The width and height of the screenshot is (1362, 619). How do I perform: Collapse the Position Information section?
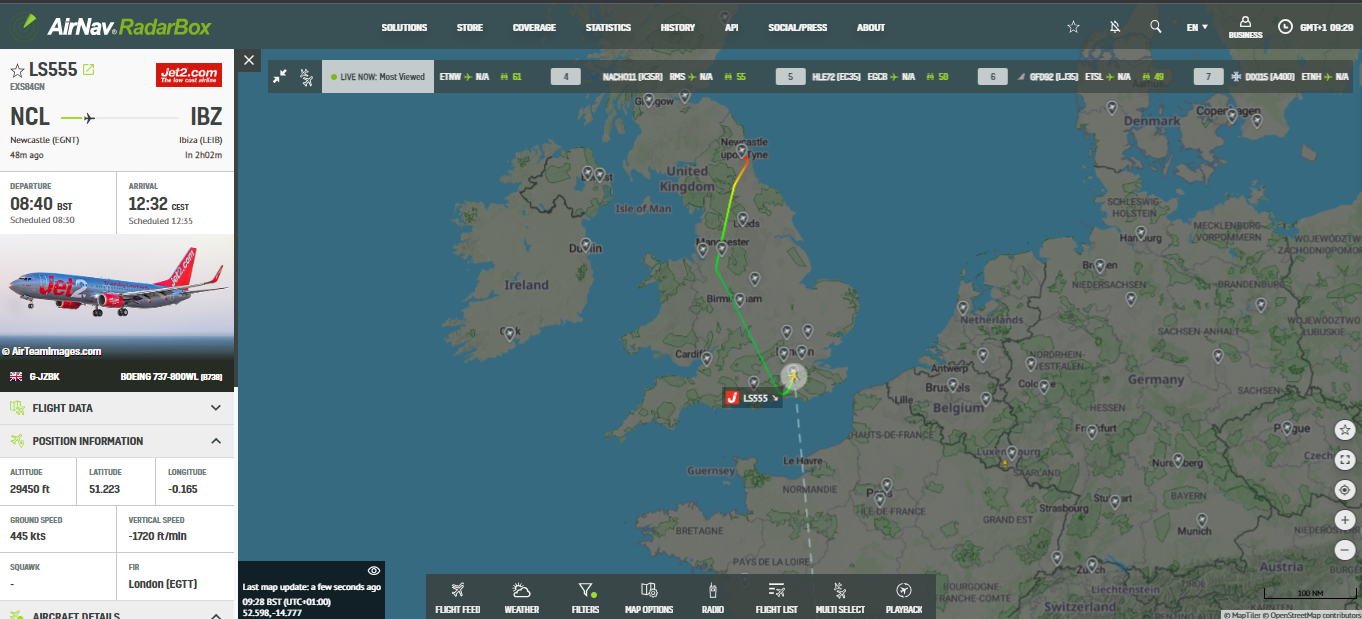117,441
